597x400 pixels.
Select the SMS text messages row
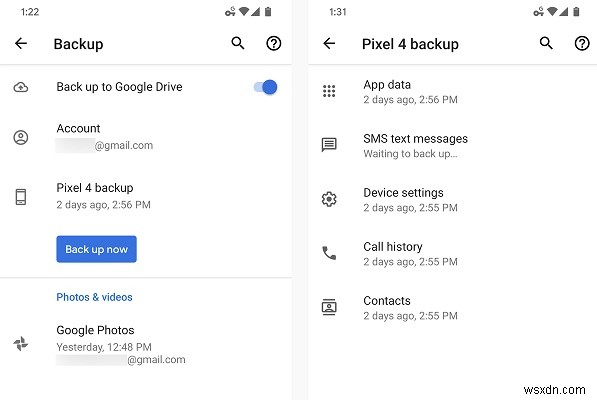pos(453,145)
